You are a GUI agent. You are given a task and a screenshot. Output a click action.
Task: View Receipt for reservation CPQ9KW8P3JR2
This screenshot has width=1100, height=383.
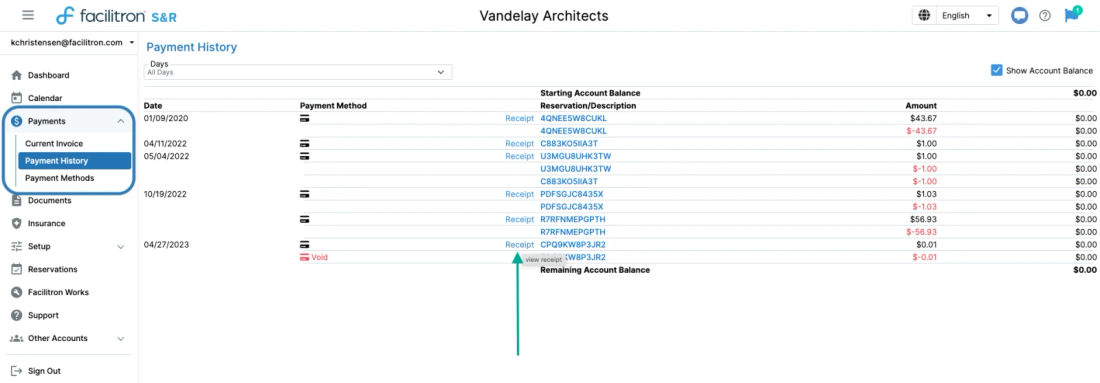pos(519,245)
